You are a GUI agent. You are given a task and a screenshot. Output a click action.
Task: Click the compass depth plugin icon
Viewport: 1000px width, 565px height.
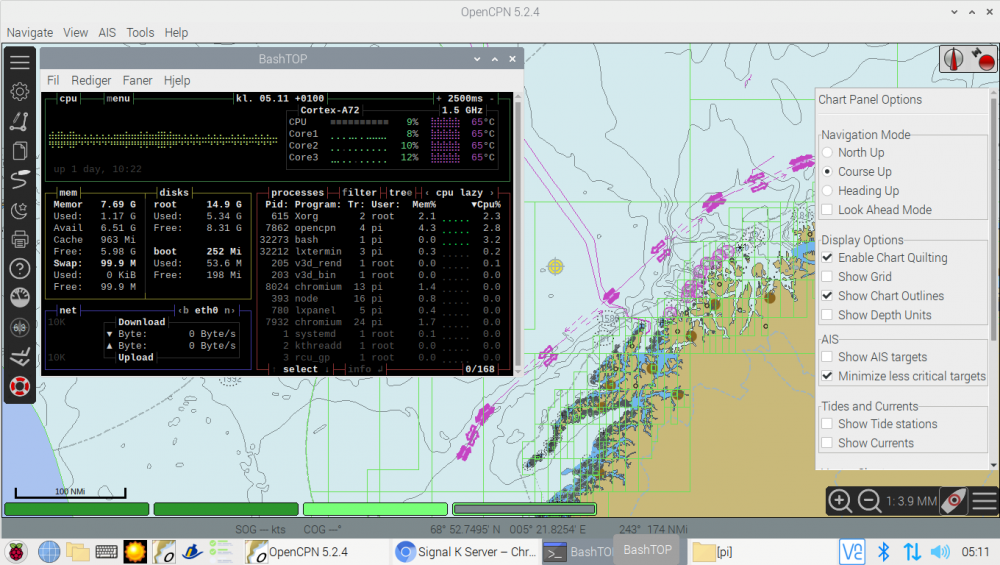[20, 328]
